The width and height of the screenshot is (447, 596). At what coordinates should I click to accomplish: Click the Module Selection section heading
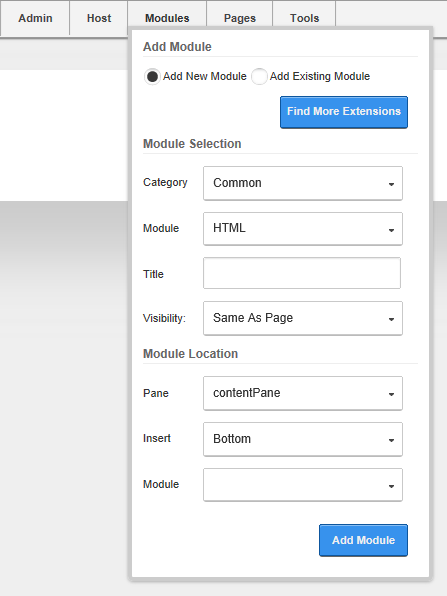click(192, 144)
